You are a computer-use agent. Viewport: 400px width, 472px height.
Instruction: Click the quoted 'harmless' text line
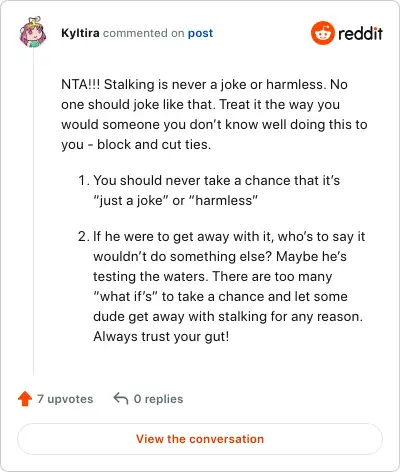point(176,200)
